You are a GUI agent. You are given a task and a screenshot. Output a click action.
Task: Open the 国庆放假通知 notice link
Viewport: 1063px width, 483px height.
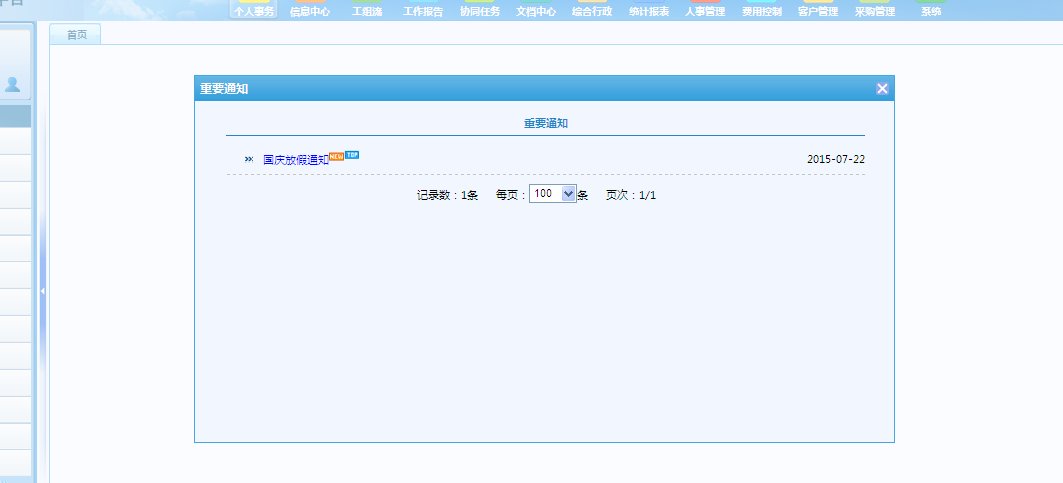pyautogui.click(x=295, y=159)
